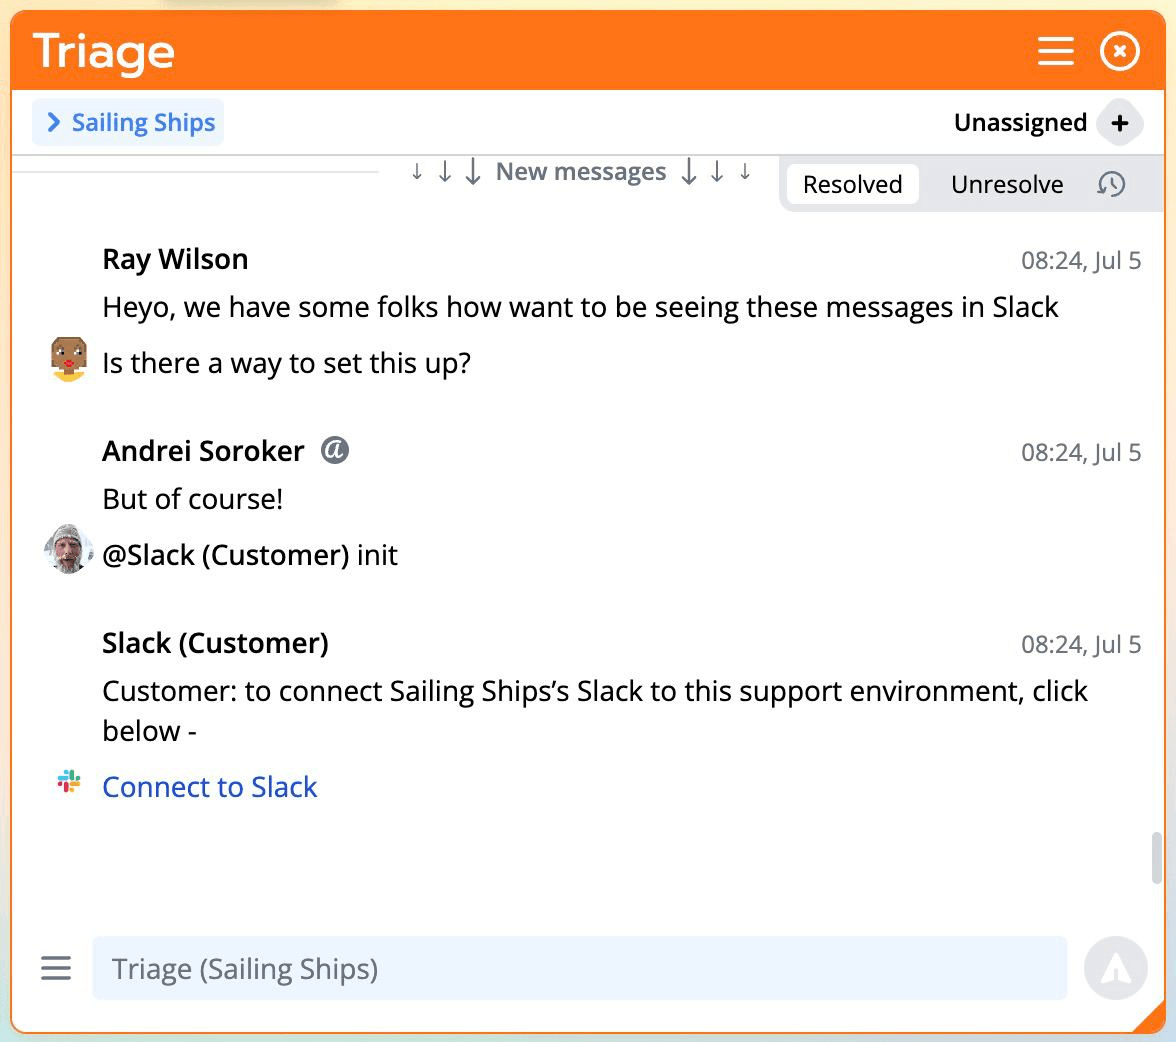Click Andrei Soroker's 08:24, Jul 5 timestamp

point(1081,452)
